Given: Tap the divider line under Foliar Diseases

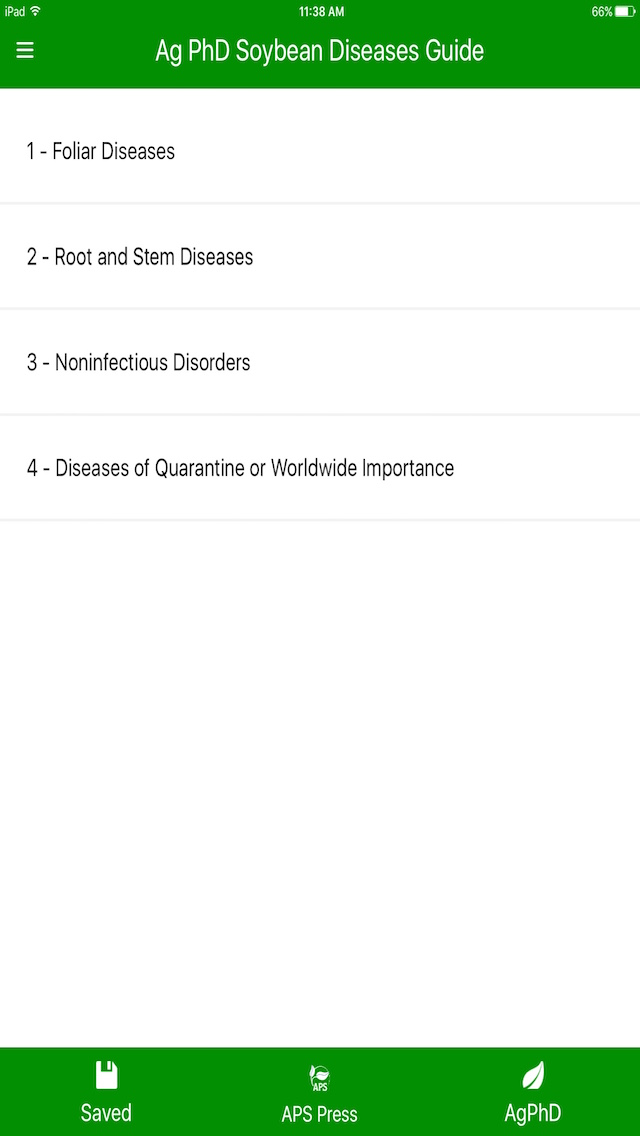Looking at the screenshot, I should 320,204.
